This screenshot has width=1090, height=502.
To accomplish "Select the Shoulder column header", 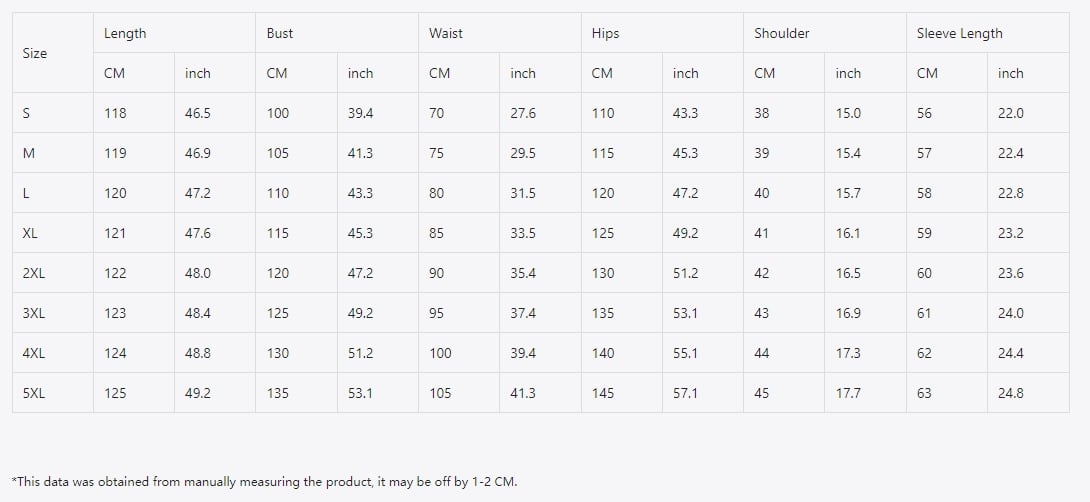I will coord(825,33).
